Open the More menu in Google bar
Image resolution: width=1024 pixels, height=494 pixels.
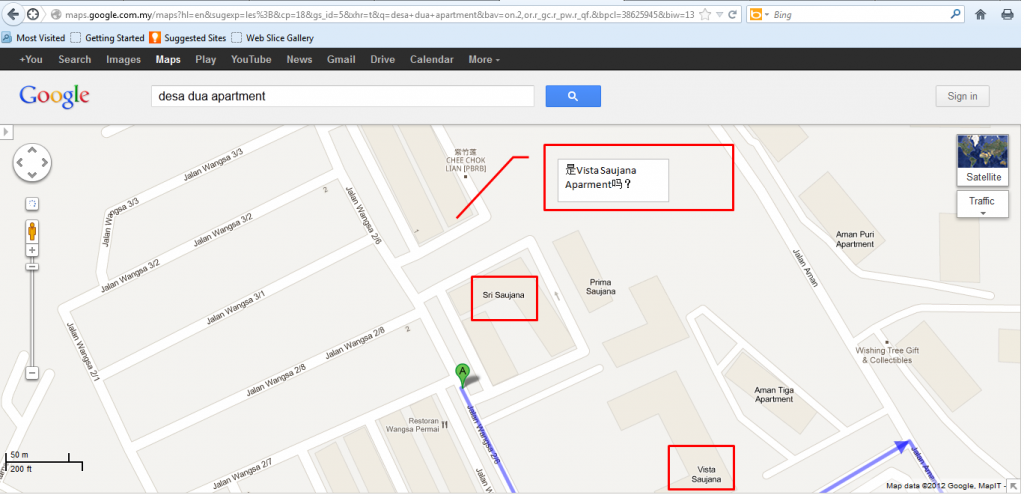tap(484, 59)
